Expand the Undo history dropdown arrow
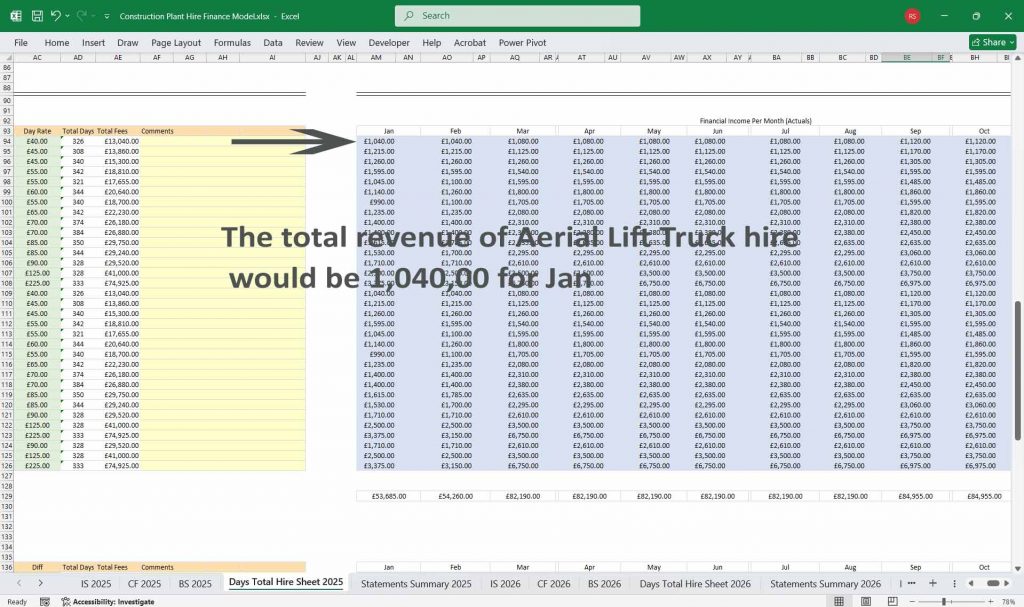 (67, 16)
